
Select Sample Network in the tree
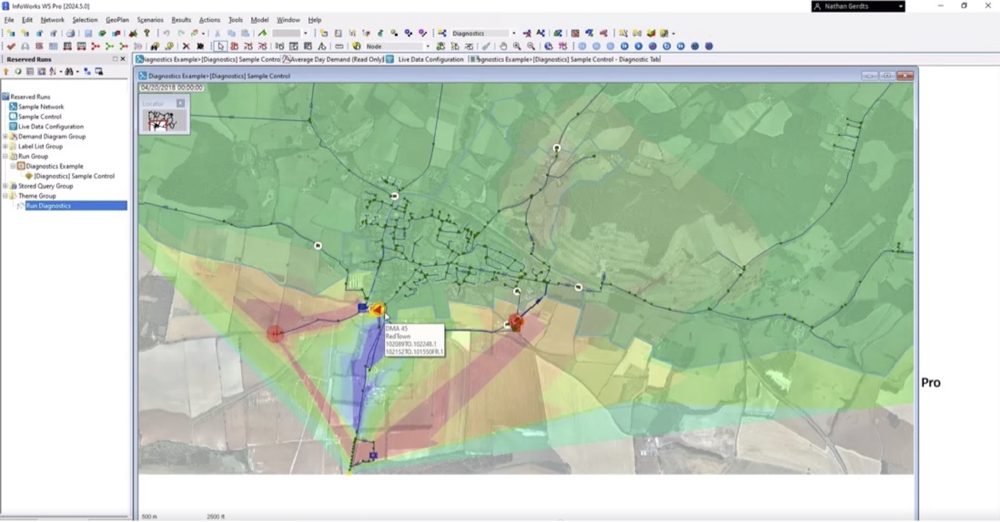coord(43,107)
